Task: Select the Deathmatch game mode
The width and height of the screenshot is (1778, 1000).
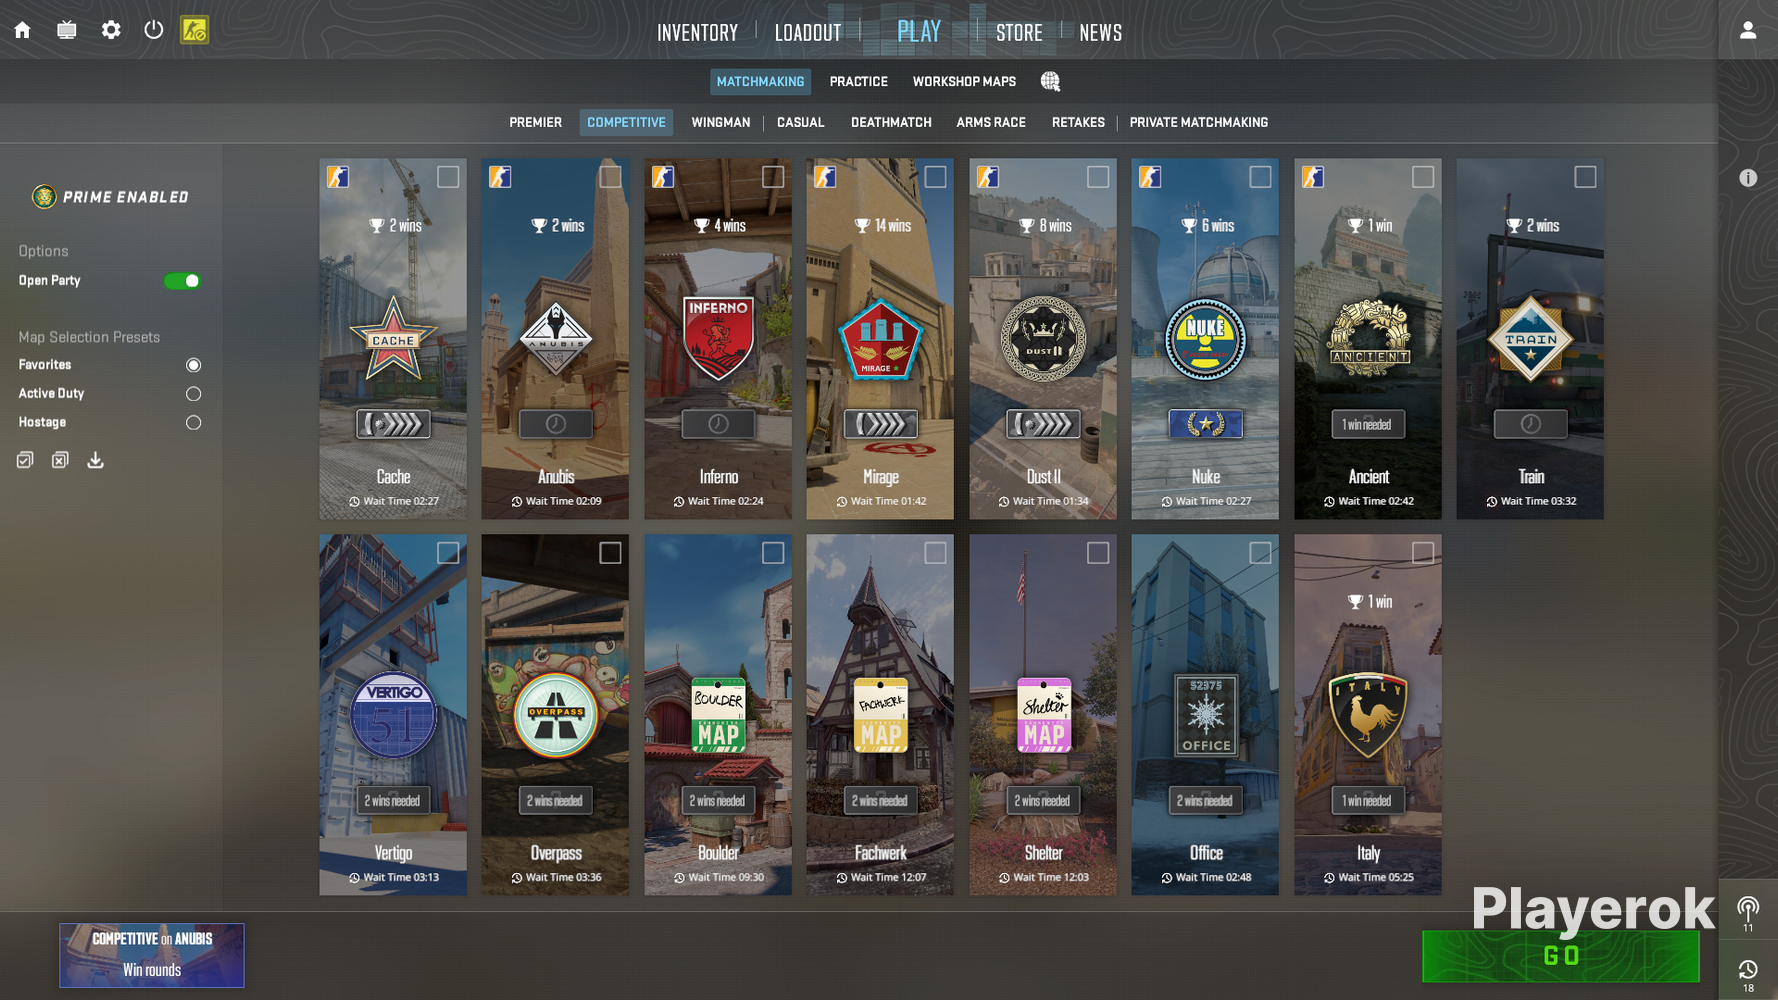Action: click(891, 123)
